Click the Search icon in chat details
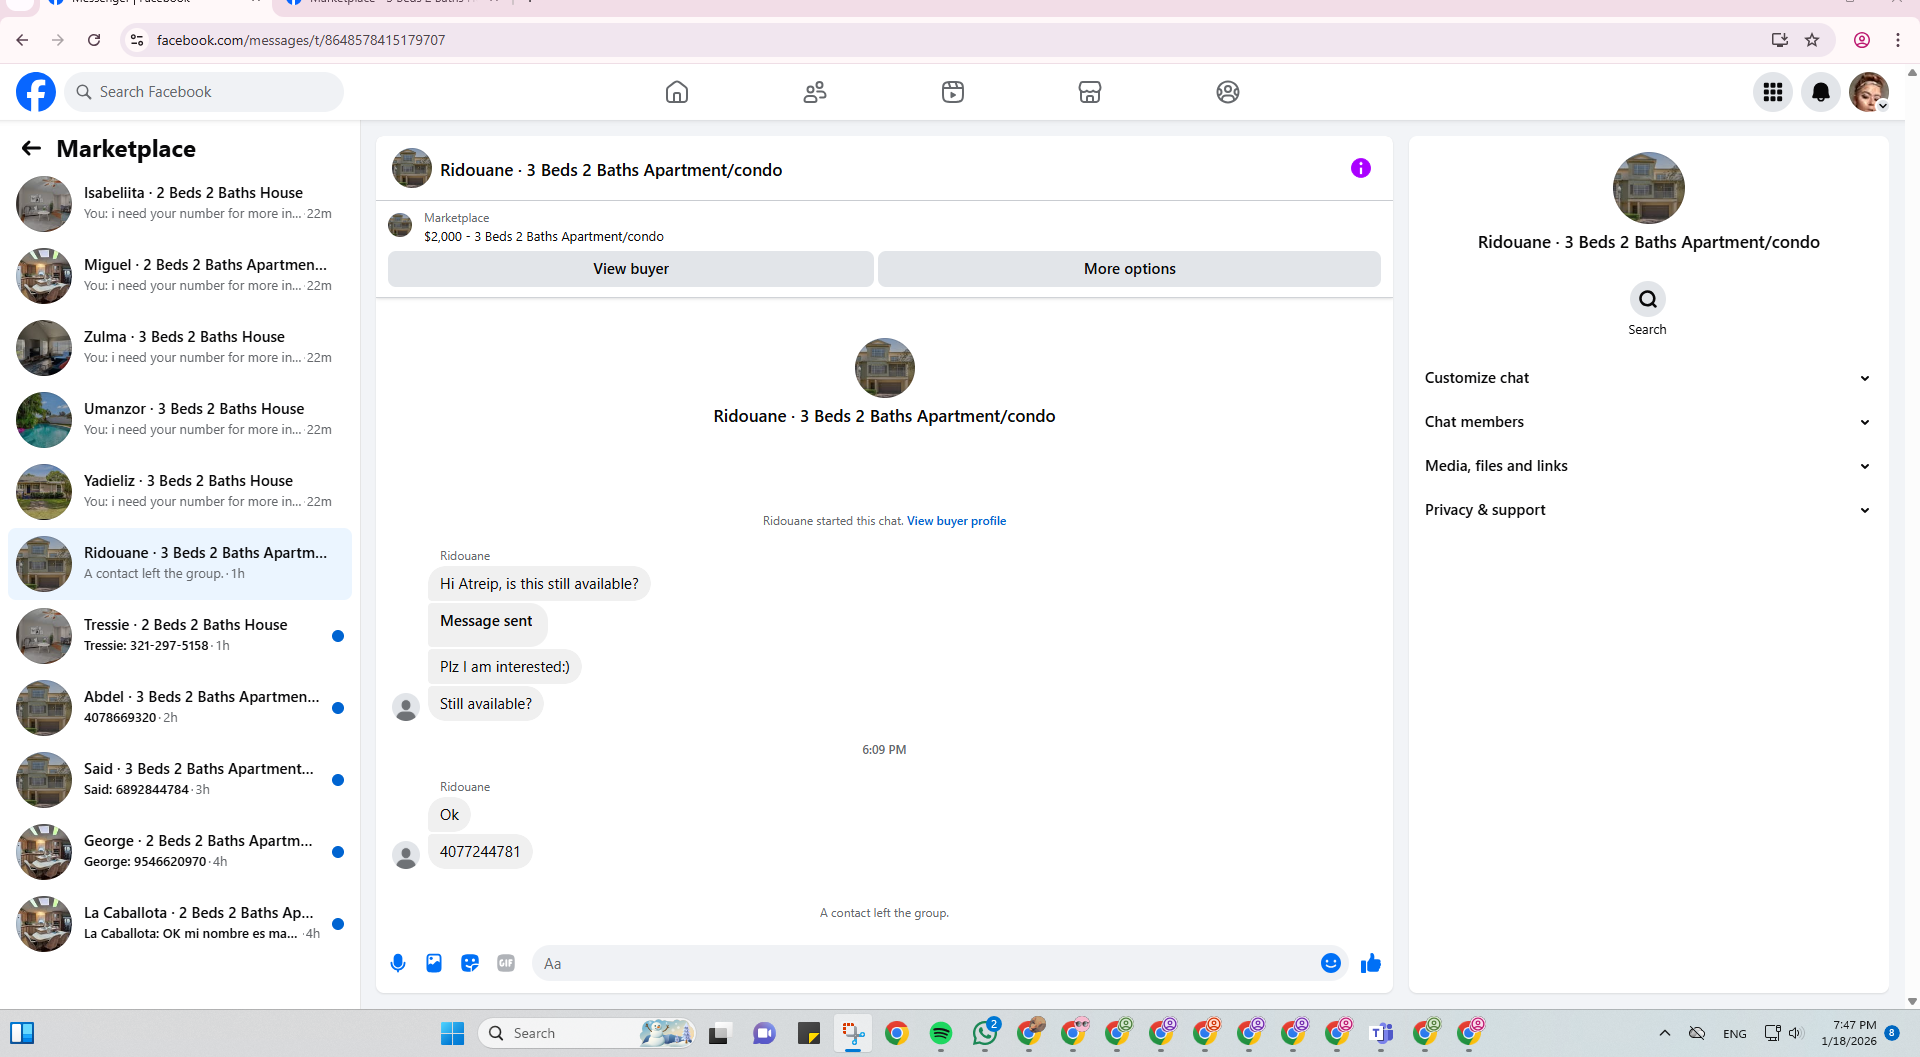1920x1057 pixels. pyautogui.click(x=1647, y=299)
